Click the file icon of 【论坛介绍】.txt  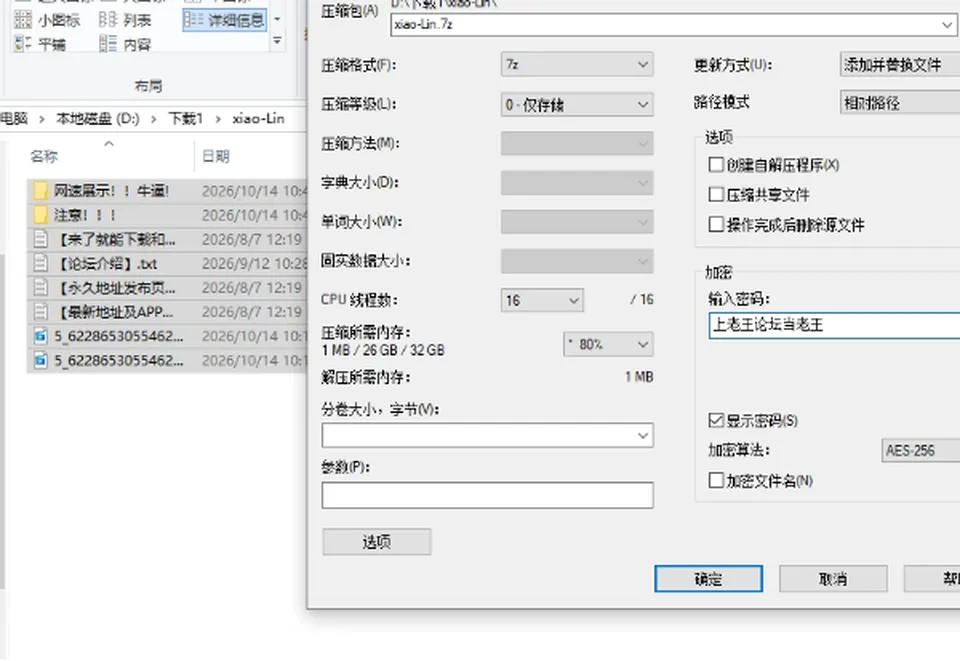pos(40,263)
